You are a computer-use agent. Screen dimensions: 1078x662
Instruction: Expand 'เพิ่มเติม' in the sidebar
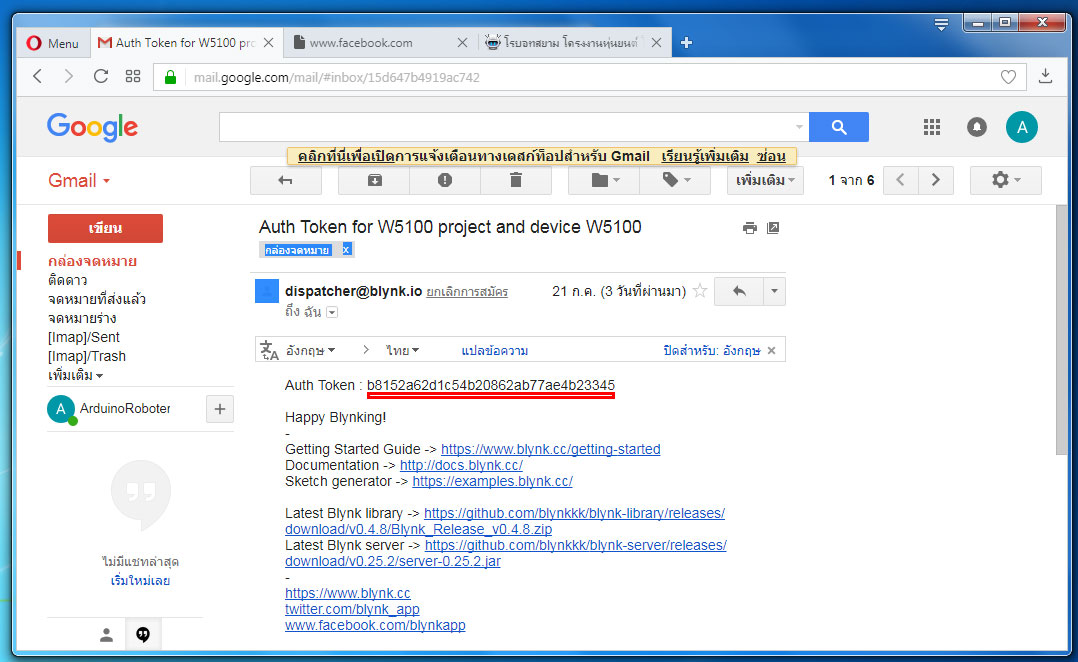75,376
